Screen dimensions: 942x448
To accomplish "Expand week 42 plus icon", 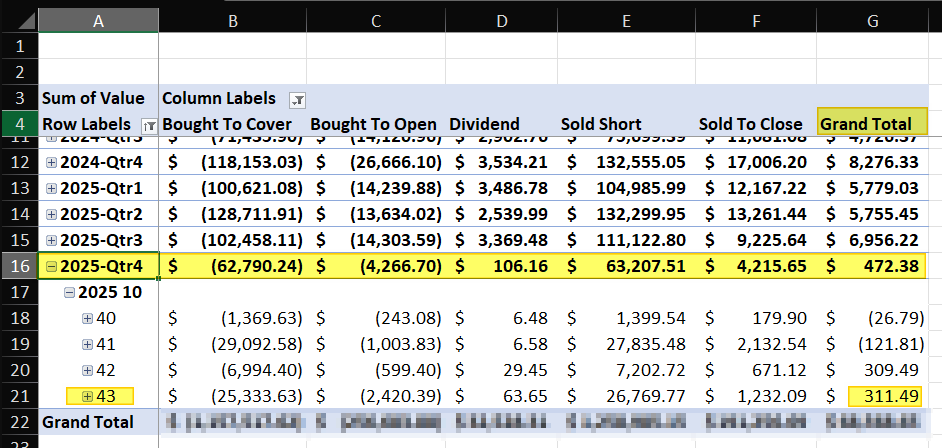I will 88,370.
